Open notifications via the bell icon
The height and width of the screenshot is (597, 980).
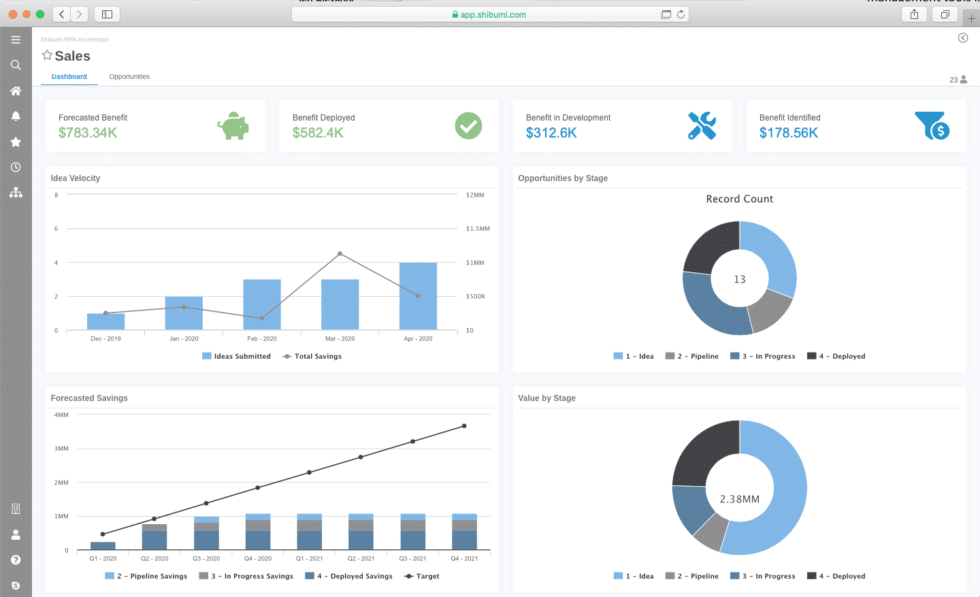coord(15,116)
